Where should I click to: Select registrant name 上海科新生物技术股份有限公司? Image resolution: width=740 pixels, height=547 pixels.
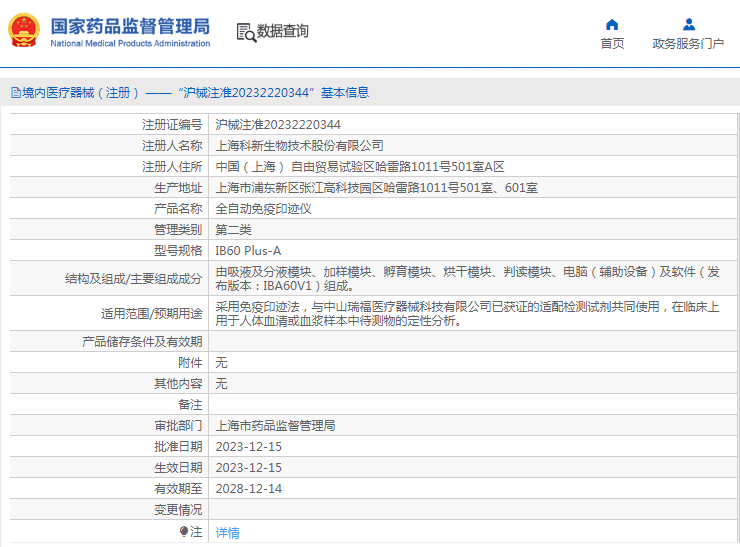click(299, 146)
